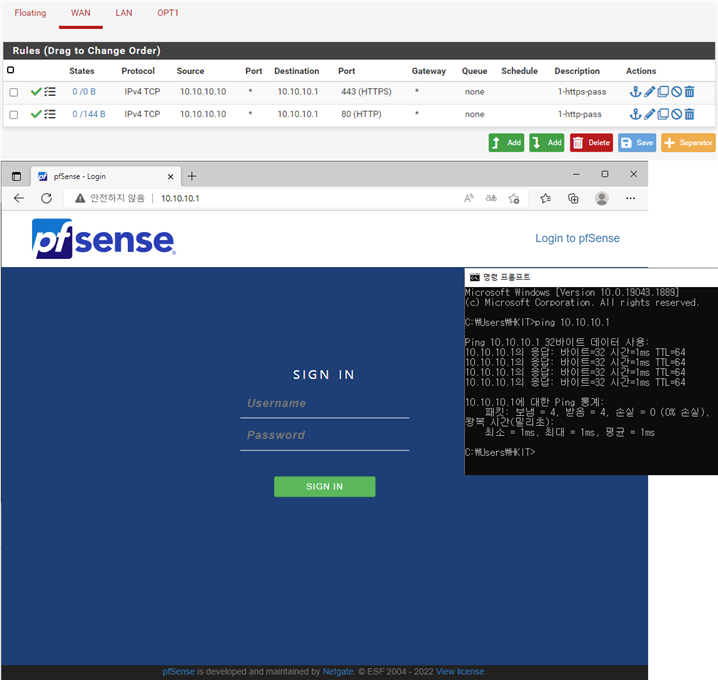Viewport: 718px width, 680px height.
Task: Check the 1-http-pass rule checkbox
Action: coord(14,114)
